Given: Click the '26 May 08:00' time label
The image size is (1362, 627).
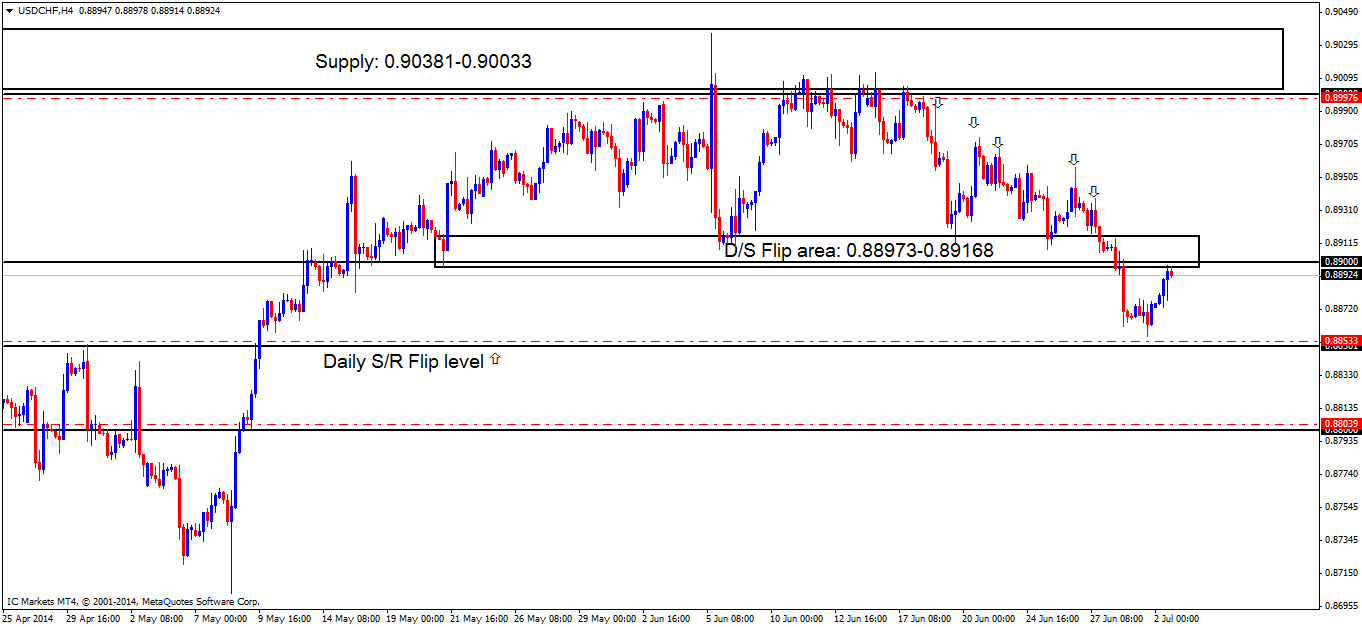Looking at the screenshot, I should (x=541, y=618).
